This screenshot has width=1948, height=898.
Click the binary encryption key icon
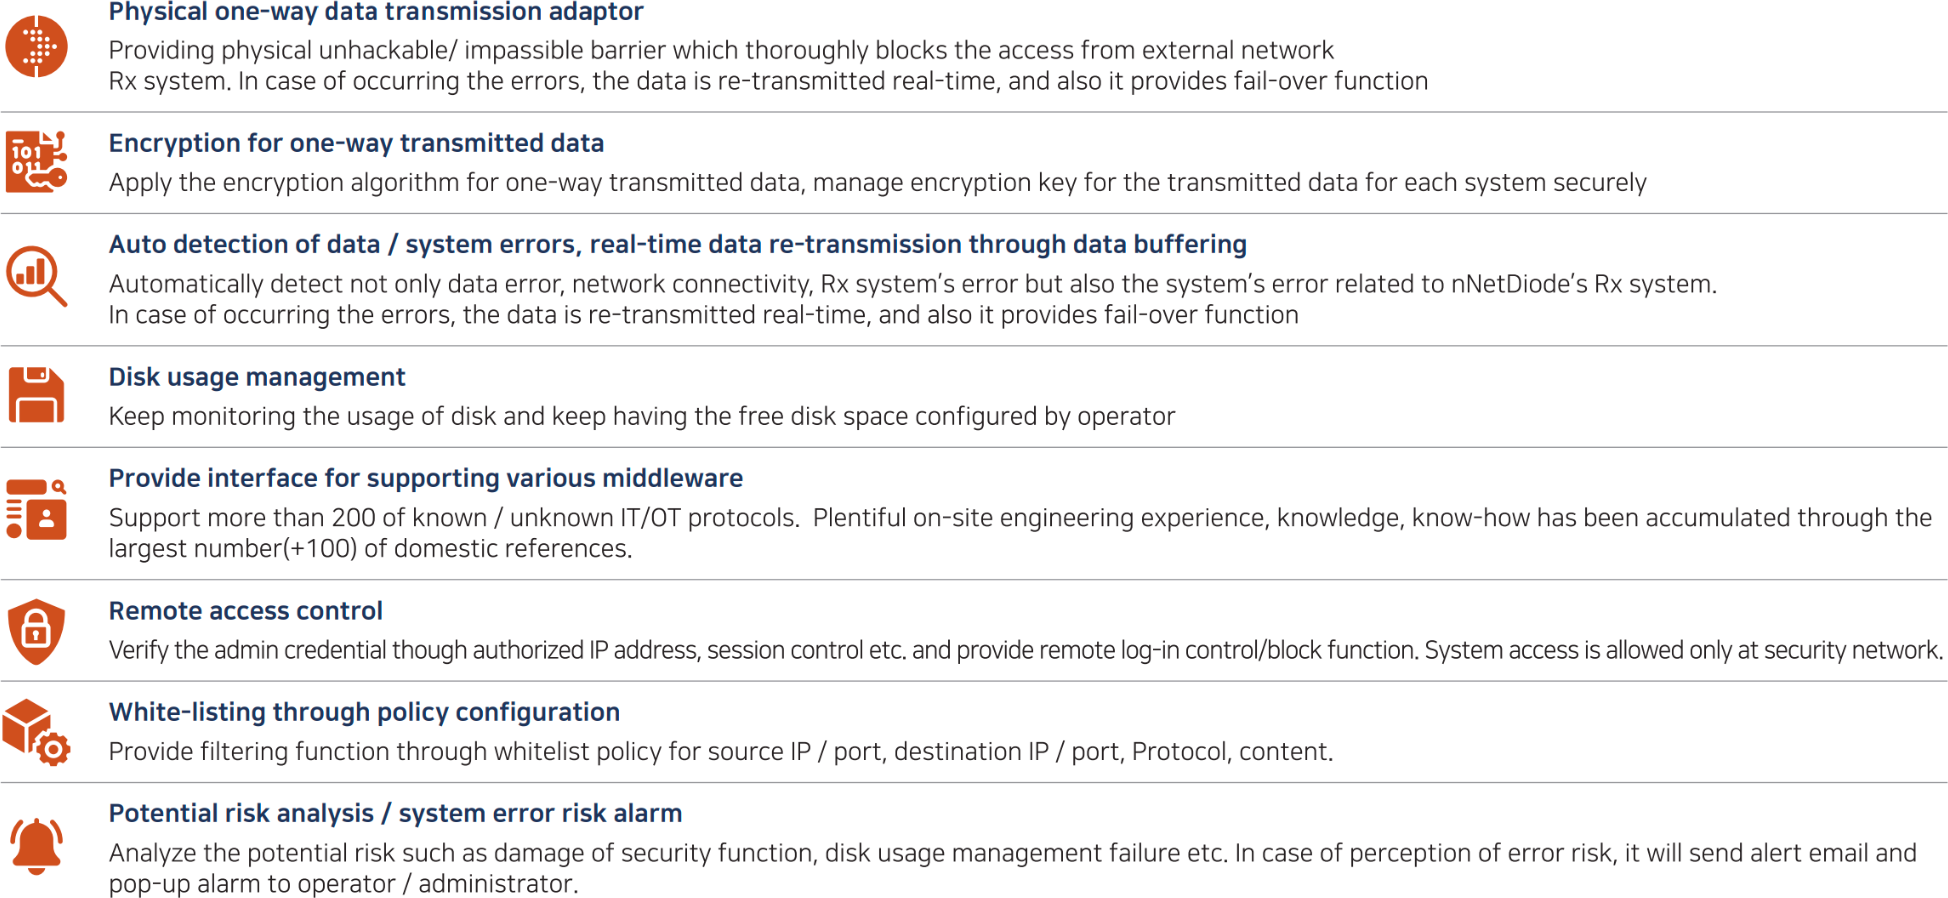(37, 161)
